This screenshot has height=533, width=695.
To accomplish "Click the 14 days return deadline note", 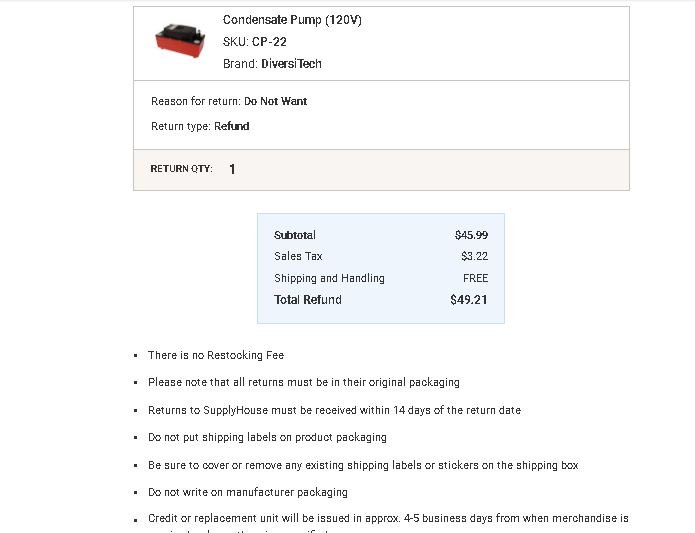I will coord(334,410).
